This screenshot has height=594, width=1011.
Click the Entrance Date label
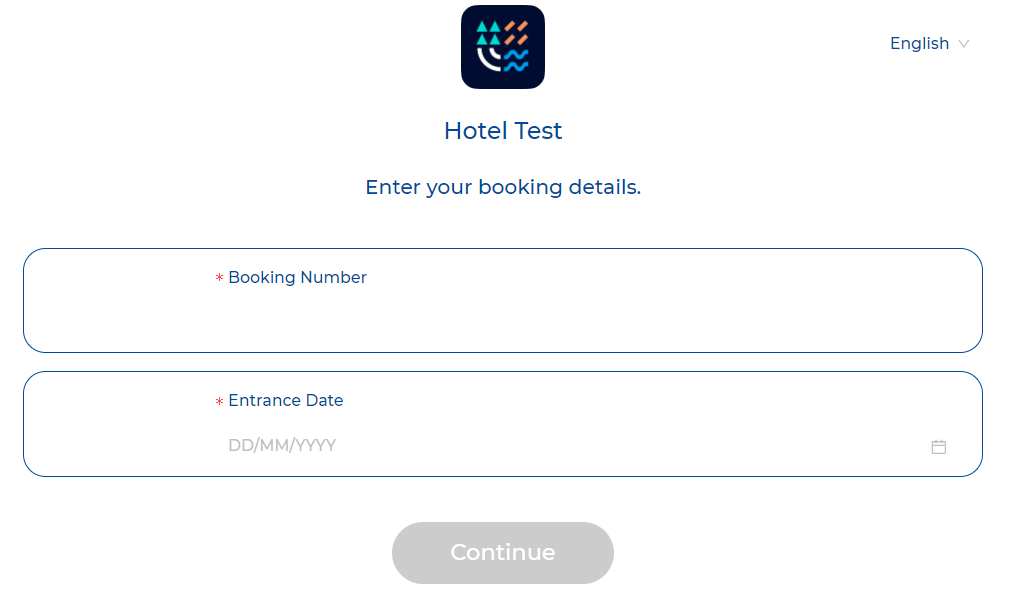pyautogui.click(x=286, y=401)
